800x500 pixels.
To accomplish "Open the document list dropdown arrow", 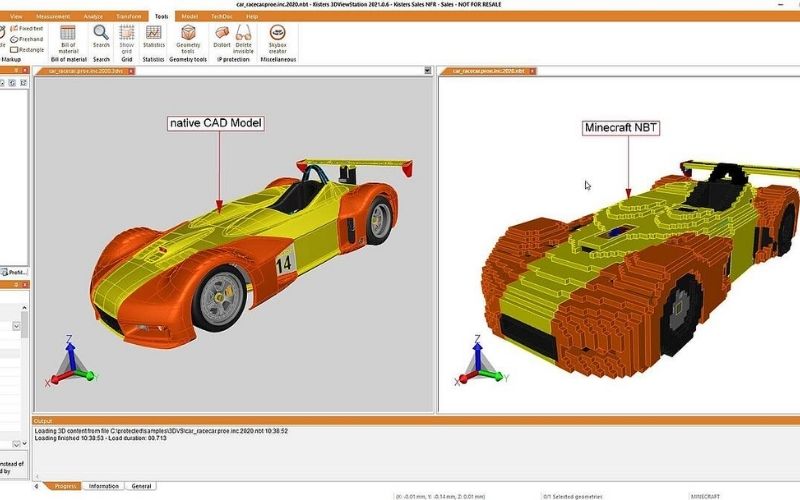I will (x=428, y=70).
